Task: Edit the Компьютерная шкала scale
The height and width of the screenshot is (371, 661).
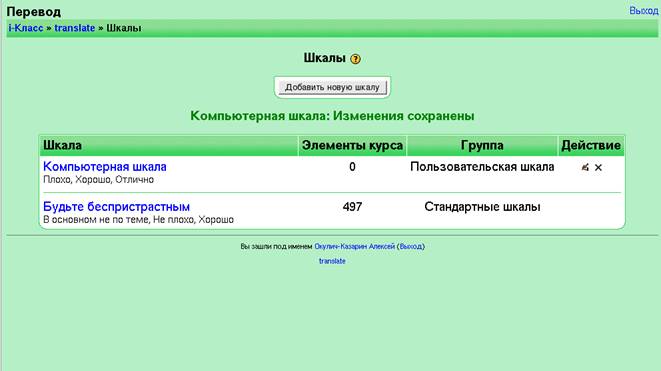Action: click(x=585, y=167)
